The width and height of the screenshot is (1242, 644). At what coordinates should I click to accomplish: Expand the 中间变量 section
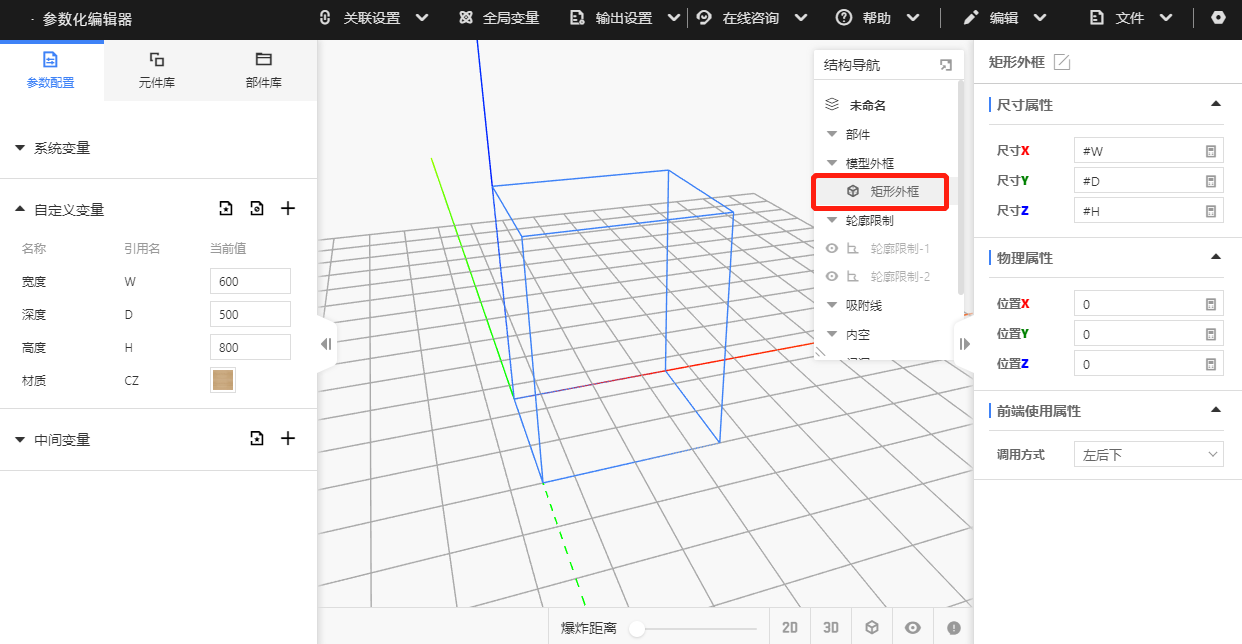tap(21, 439)
